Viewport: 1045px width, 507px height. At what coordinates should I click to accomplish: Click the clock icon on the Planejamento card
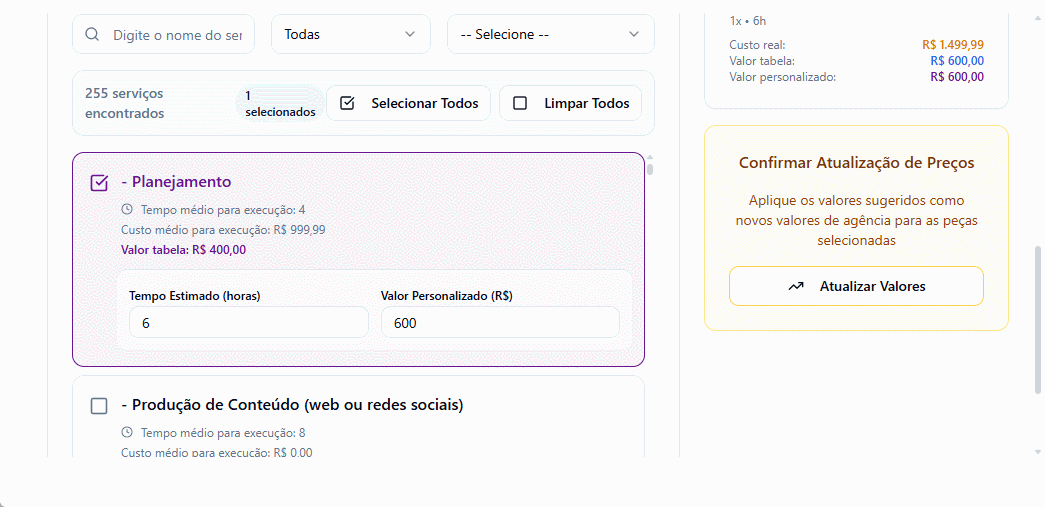[127, 210]
